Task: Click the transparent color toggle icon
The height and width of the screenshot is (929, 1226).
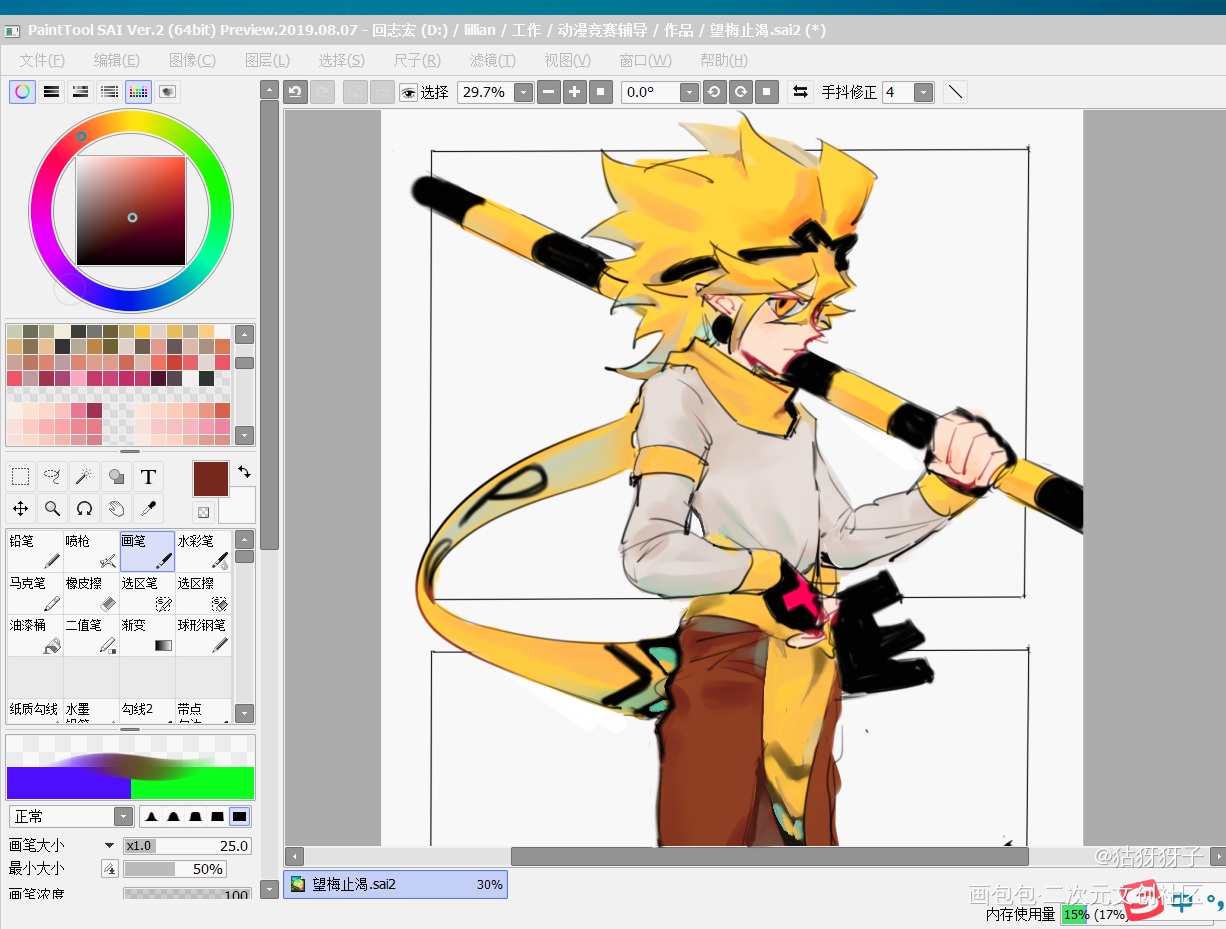Action: click(x=204, y=512)
